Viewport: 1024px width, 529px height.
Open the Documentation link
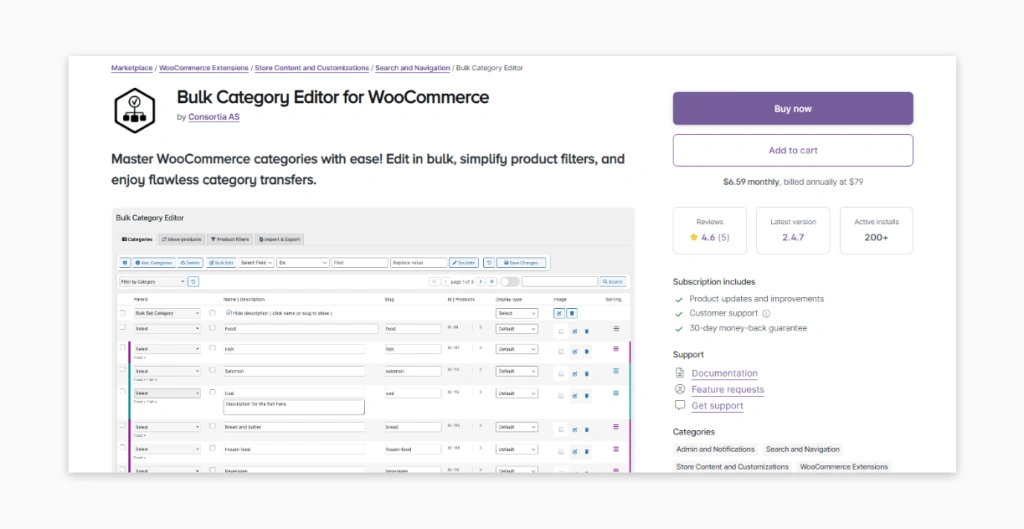(724, 374)
